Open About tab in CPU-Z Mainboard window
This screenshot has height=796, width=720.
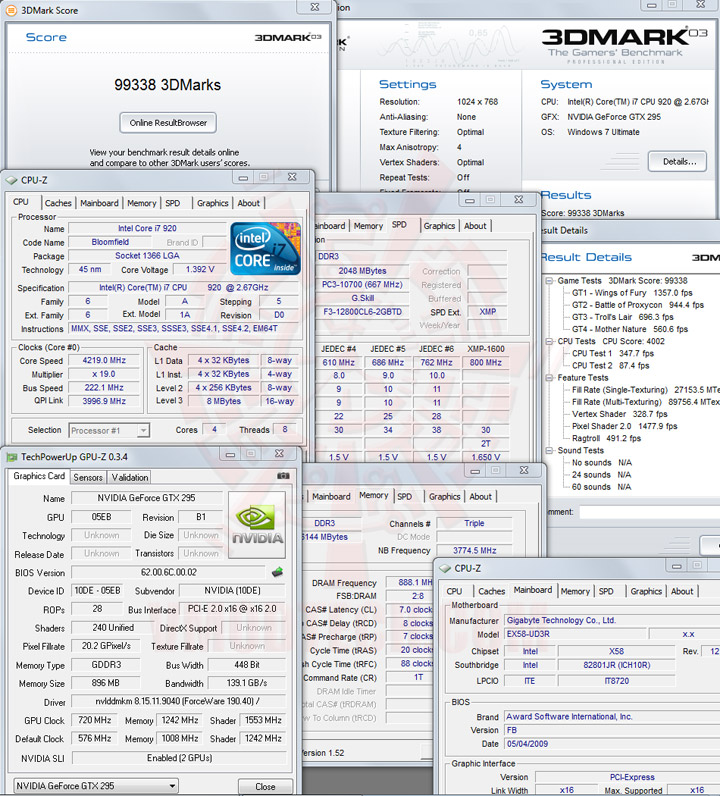tap(682, 591)
